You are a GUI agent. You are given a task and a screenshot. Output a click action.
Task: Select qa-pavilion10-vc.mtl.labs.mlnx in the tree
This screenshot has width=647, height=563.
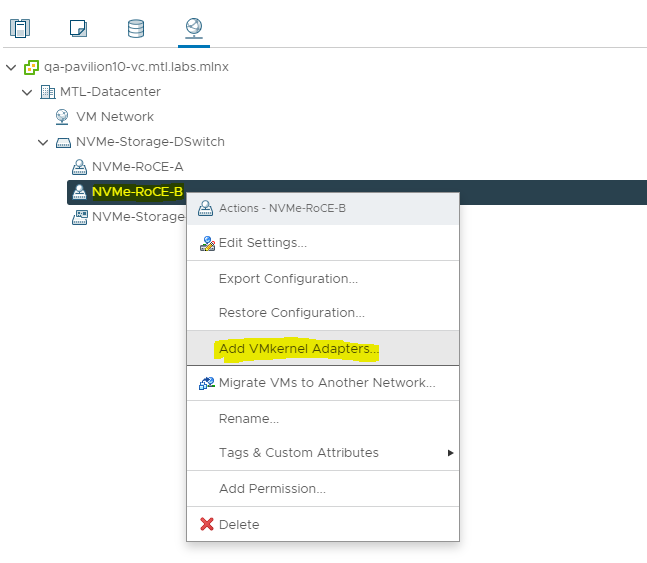click(136, 67)
